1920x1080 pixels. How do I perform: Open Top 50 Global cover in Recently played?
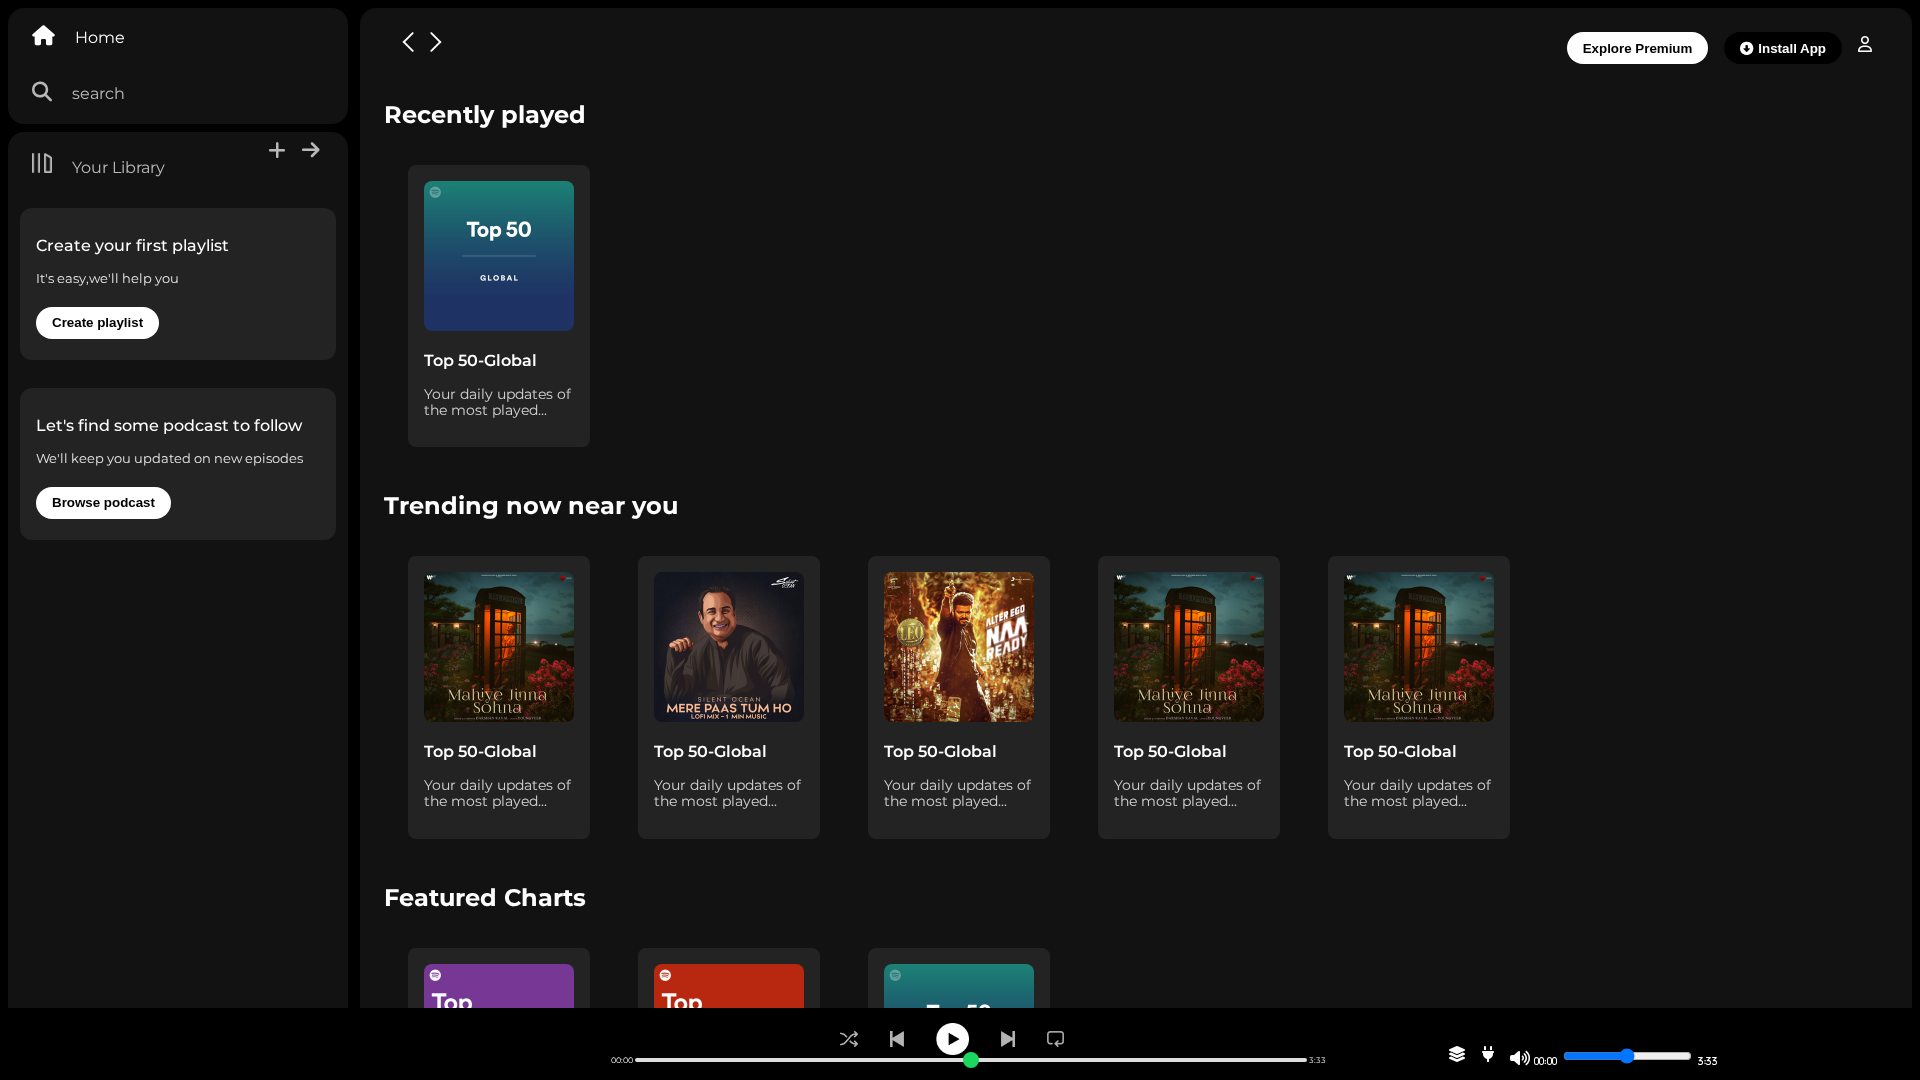(499, 256)
